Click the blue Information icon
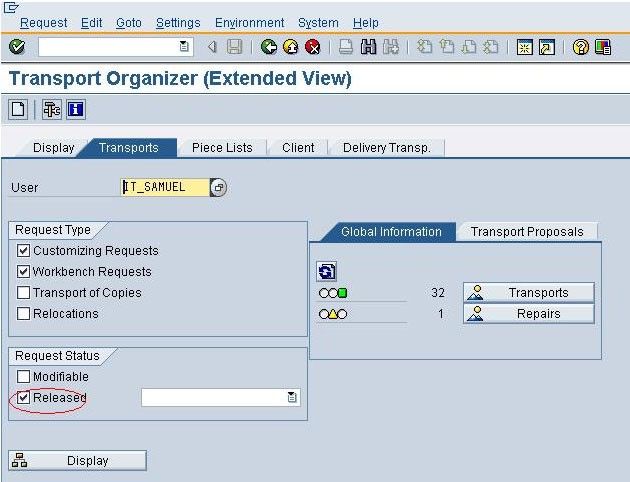The height and width of the screenshot is (482, 630). pos(76,109)
